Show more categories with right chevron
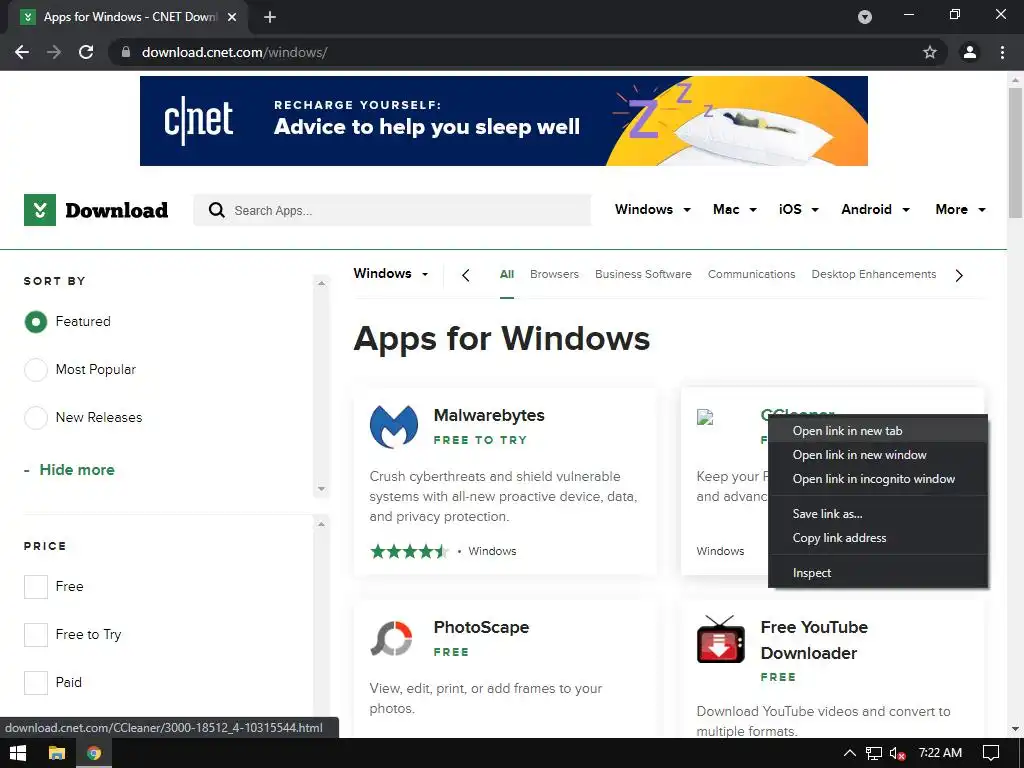This screenshot has height=768, width=1024. 959,276
